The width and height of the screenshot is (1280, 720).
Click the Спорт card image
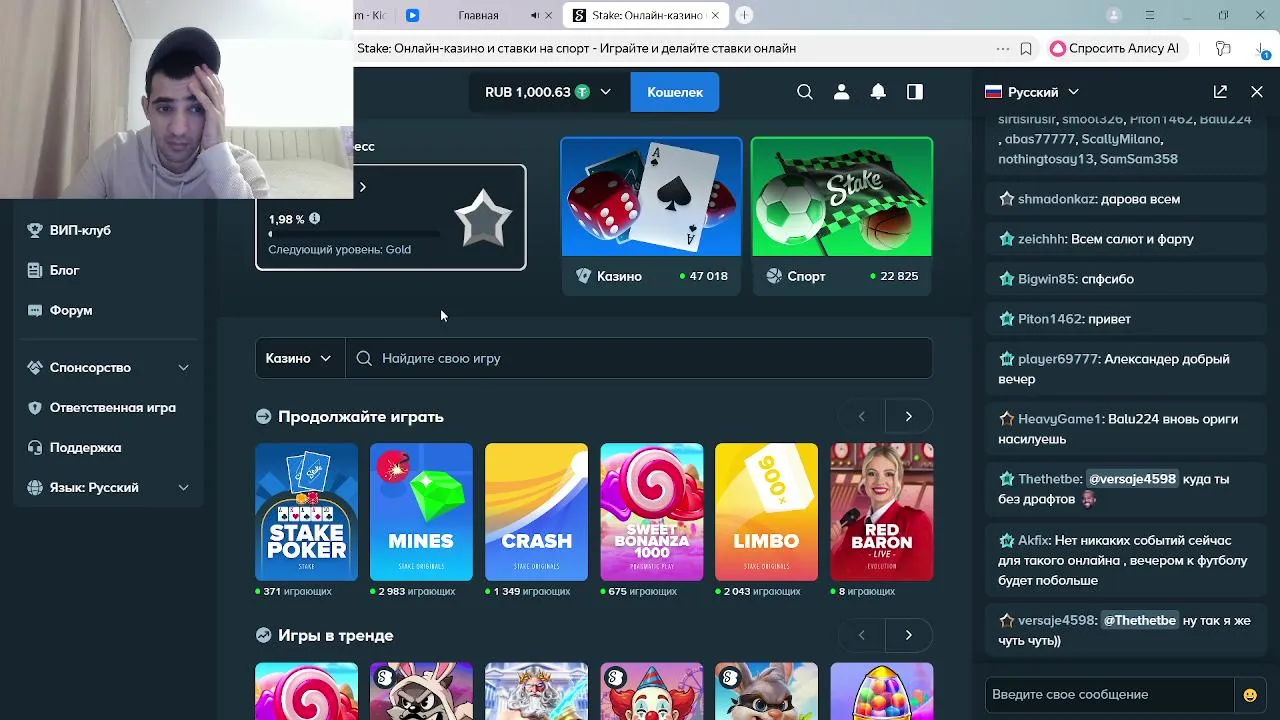(842, 197)
